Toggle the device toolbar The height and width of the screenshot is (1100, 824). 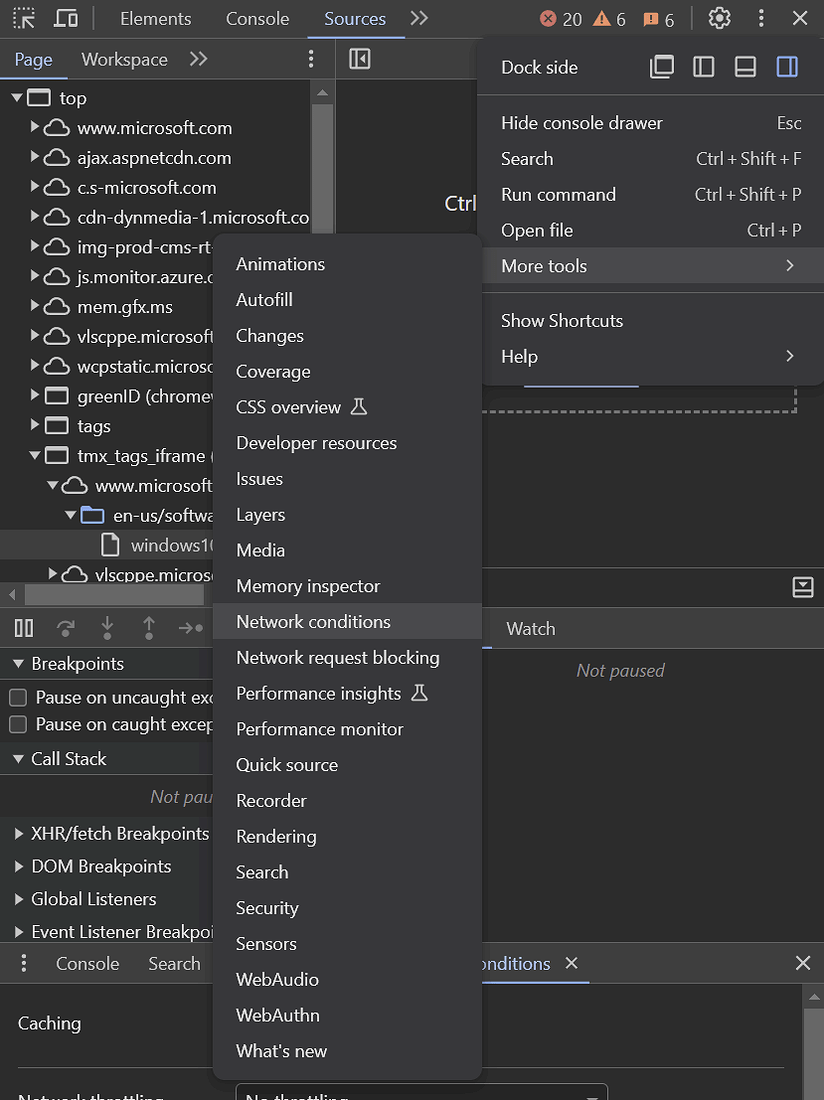pos(66,18)
